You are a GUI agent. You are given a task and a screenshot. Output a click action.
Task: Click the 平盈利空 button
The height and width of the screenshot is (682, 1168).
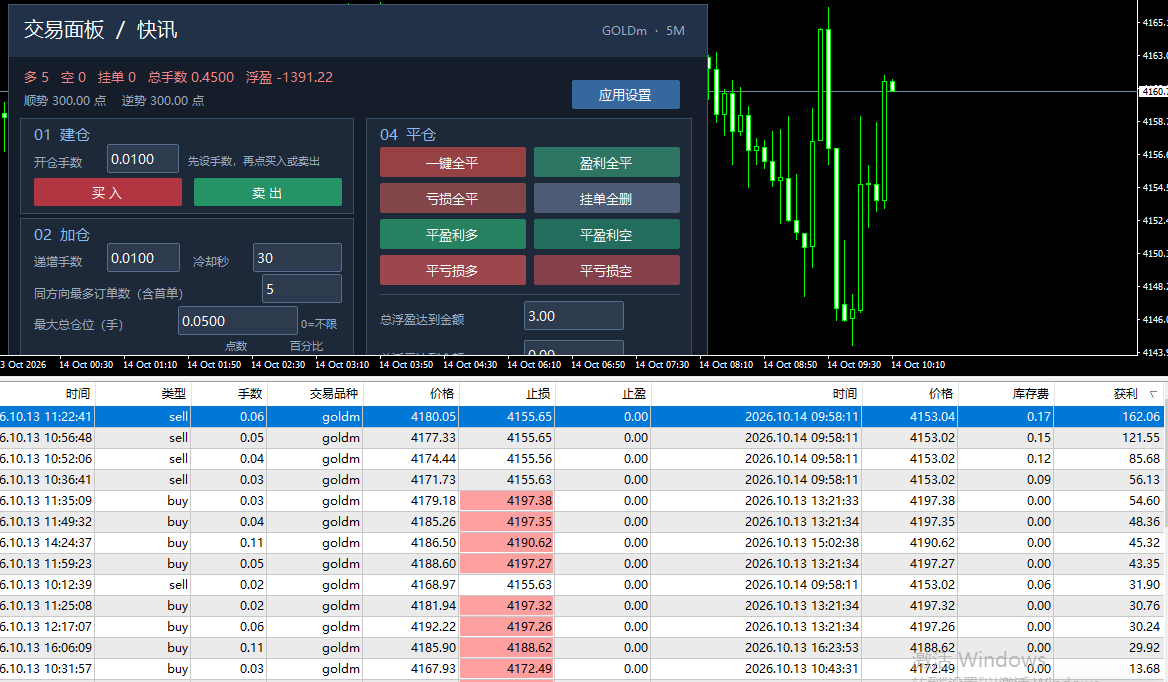coord(606,235)
